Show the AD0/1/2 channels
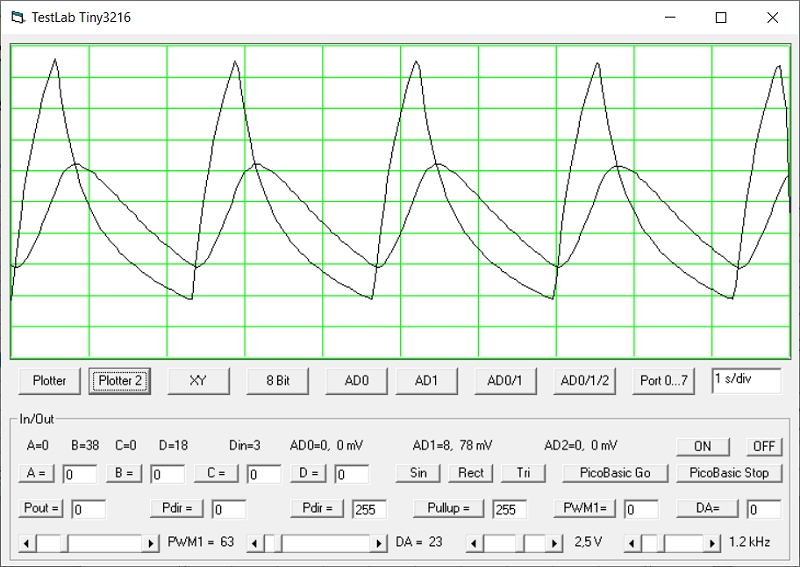The height and width of the screenshot is (567, 800). (585, 381)
